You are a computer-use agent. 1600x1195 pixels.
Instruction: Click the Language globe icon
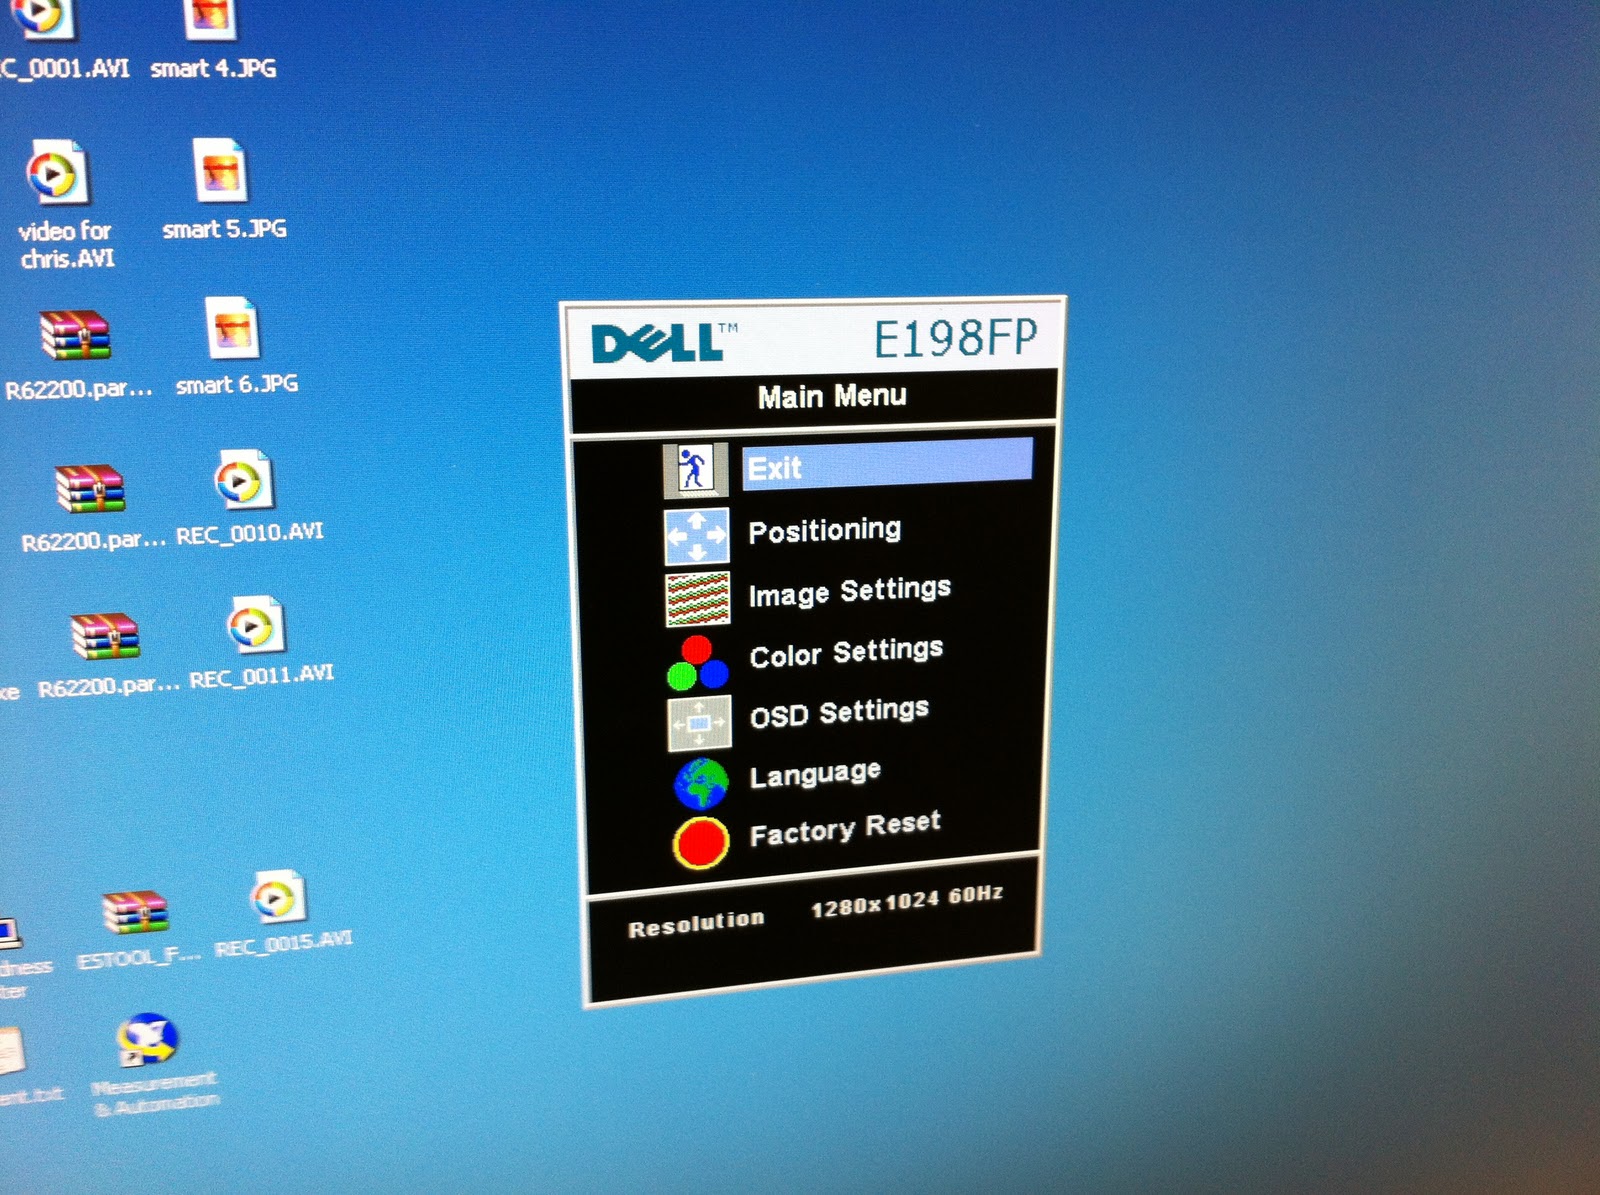click(702, 782)
